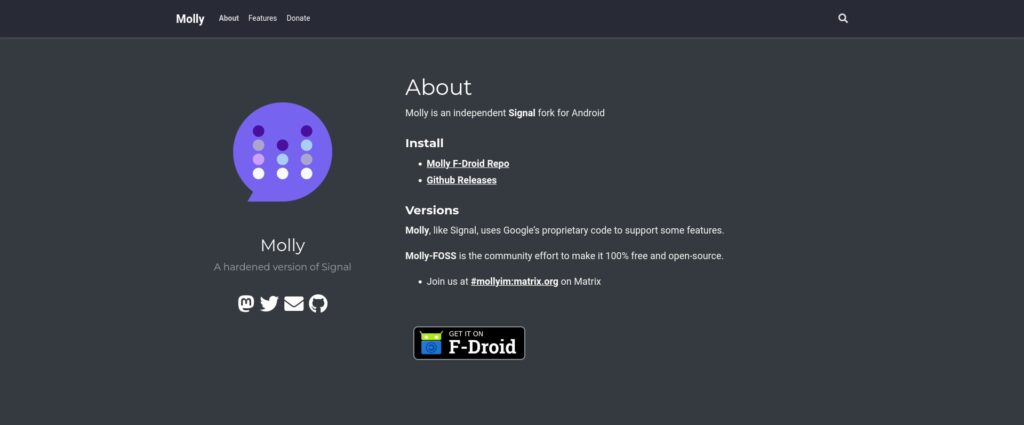The width and height of the screenshot is (1024, 425).
Task: Select Donate in the top navigation
Action: coord(298,18)
